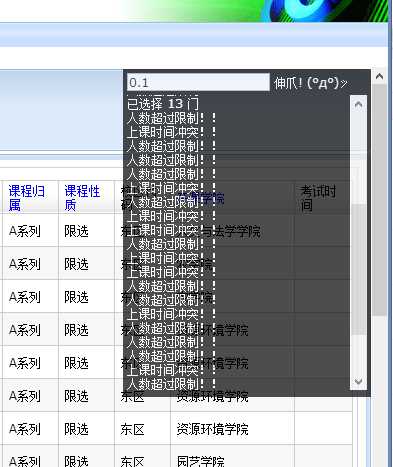
Task: Sort by the 课程归属 column header
Action: pyautogui.click(x=27, y=198)
